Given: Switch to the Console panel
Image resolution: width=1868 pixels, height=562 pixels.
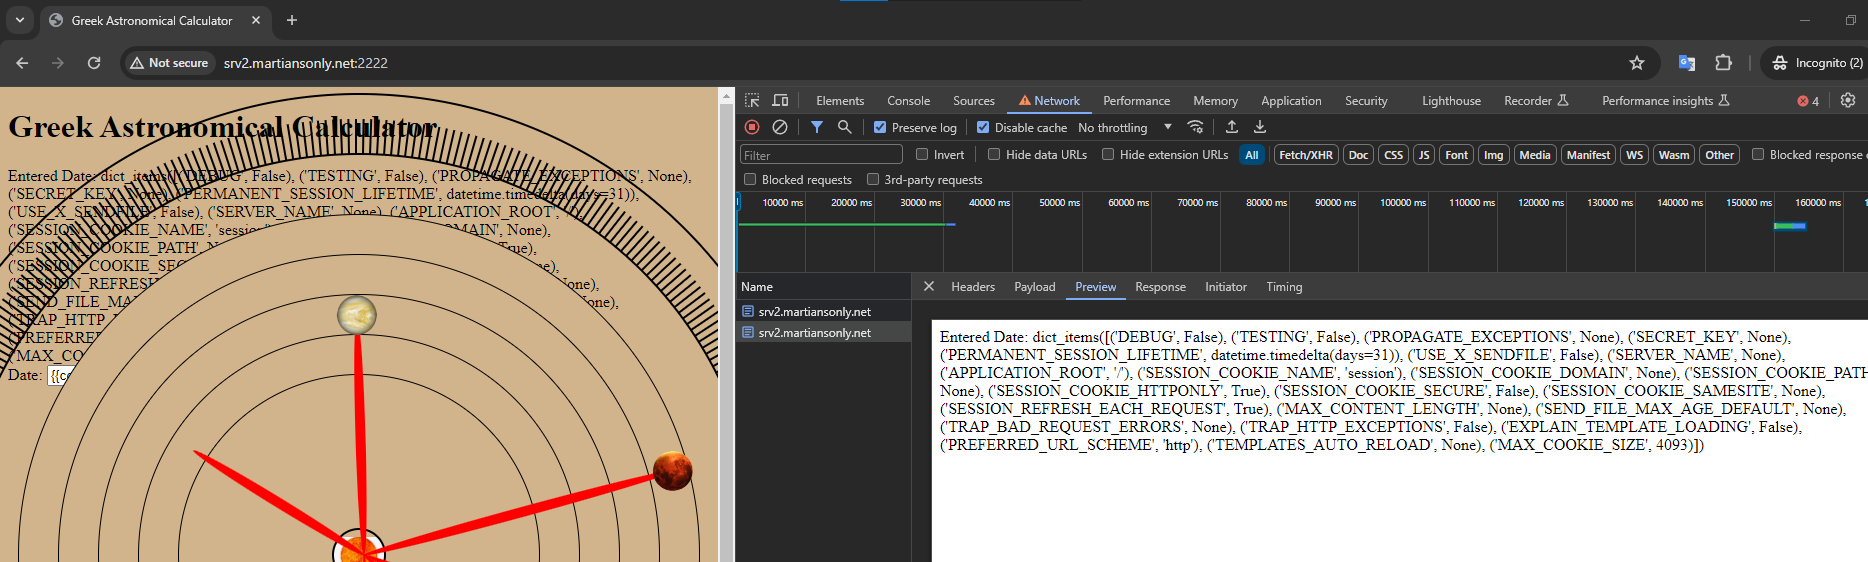Looking at the screenshot, I should [x=908, y=101].
